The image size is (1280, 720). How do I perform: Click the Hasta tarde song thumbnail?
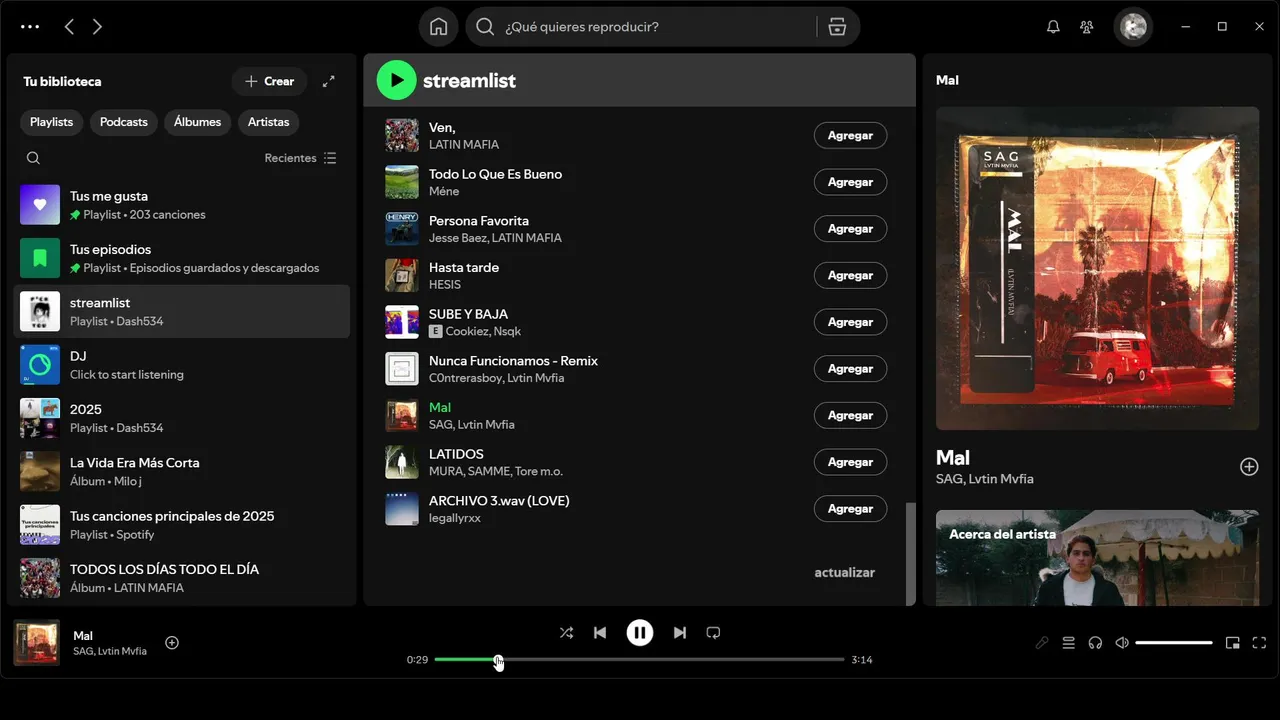point(402,275)
